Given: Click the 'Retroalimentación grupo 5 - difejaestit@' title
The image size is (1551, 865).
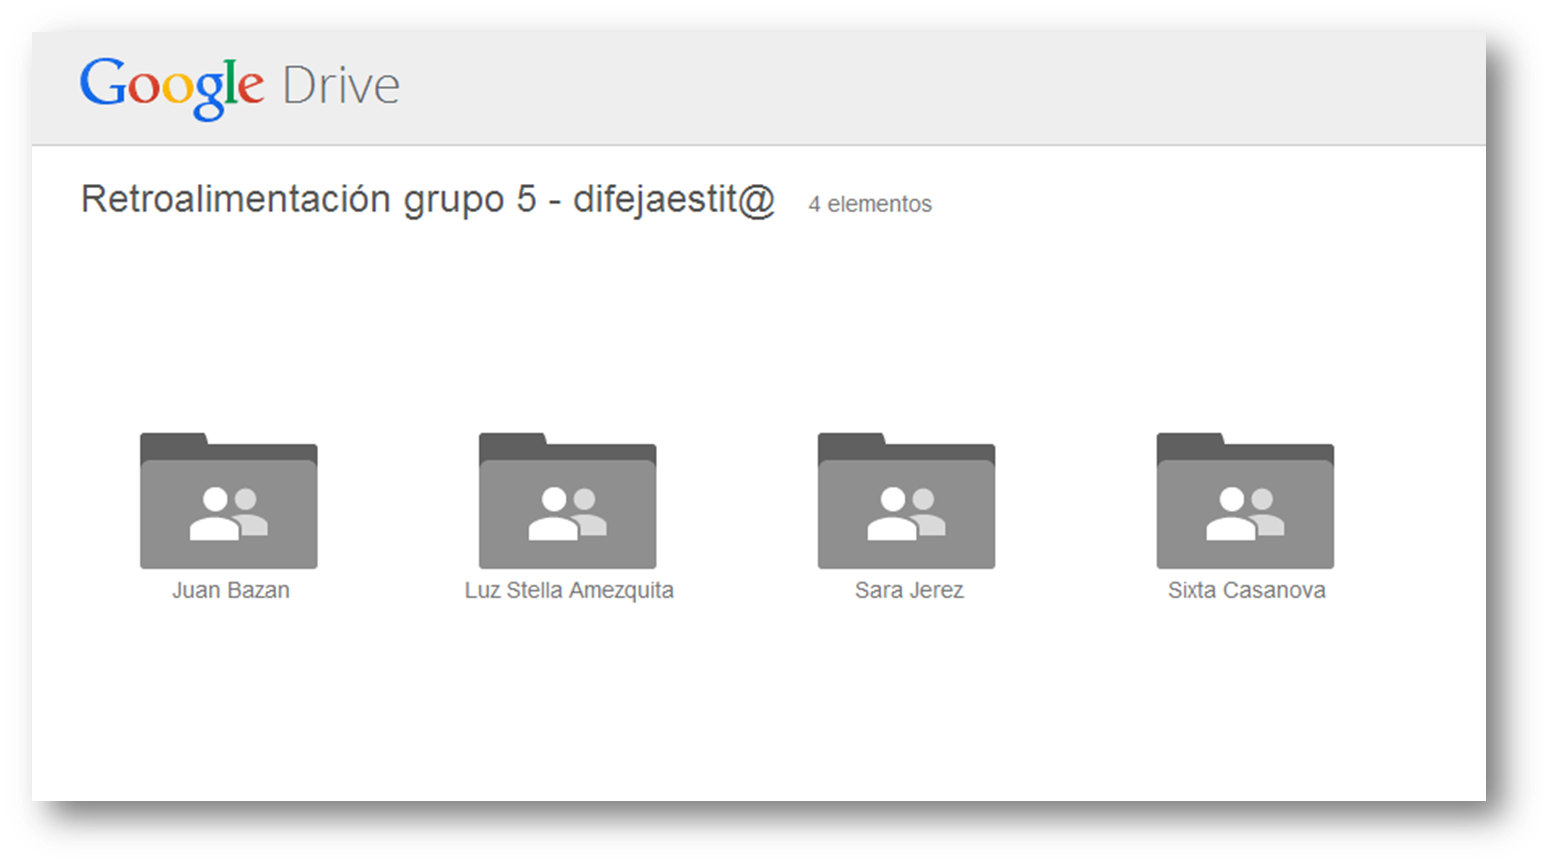Looking at the screenshot, I should click(428, 200).
